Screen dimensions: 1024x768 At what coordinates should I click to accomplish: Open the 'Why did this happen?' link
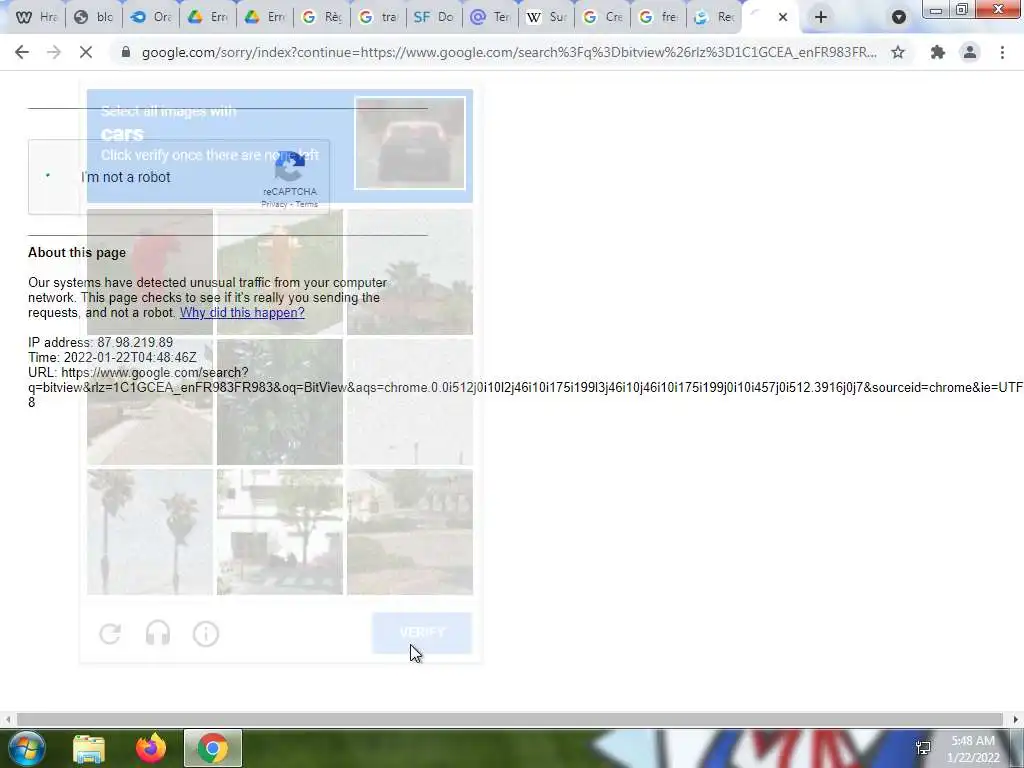(242, 312)
